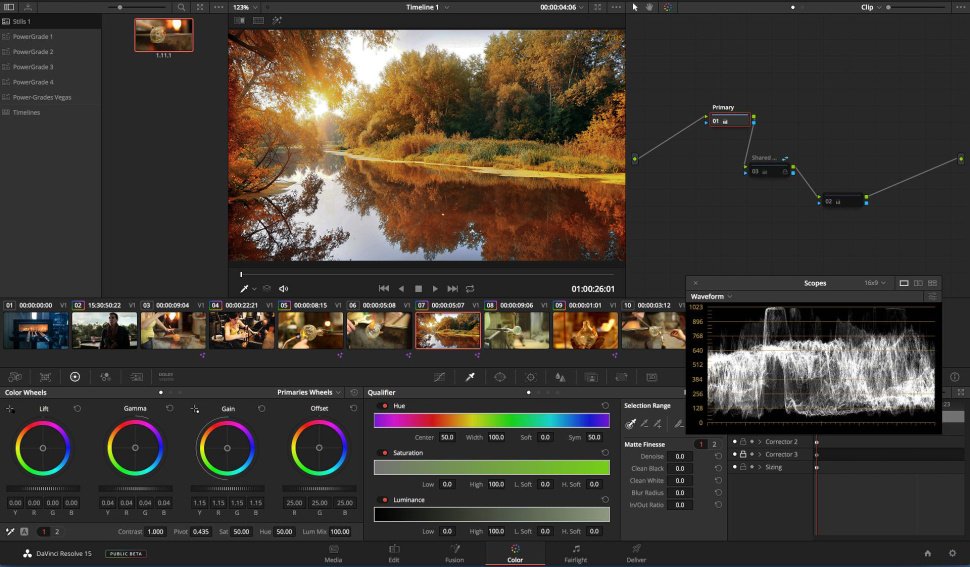Viewport: 970px width, 567px height.
Task: Click the Hue spectrum color bar
Action: coord(492,420)
